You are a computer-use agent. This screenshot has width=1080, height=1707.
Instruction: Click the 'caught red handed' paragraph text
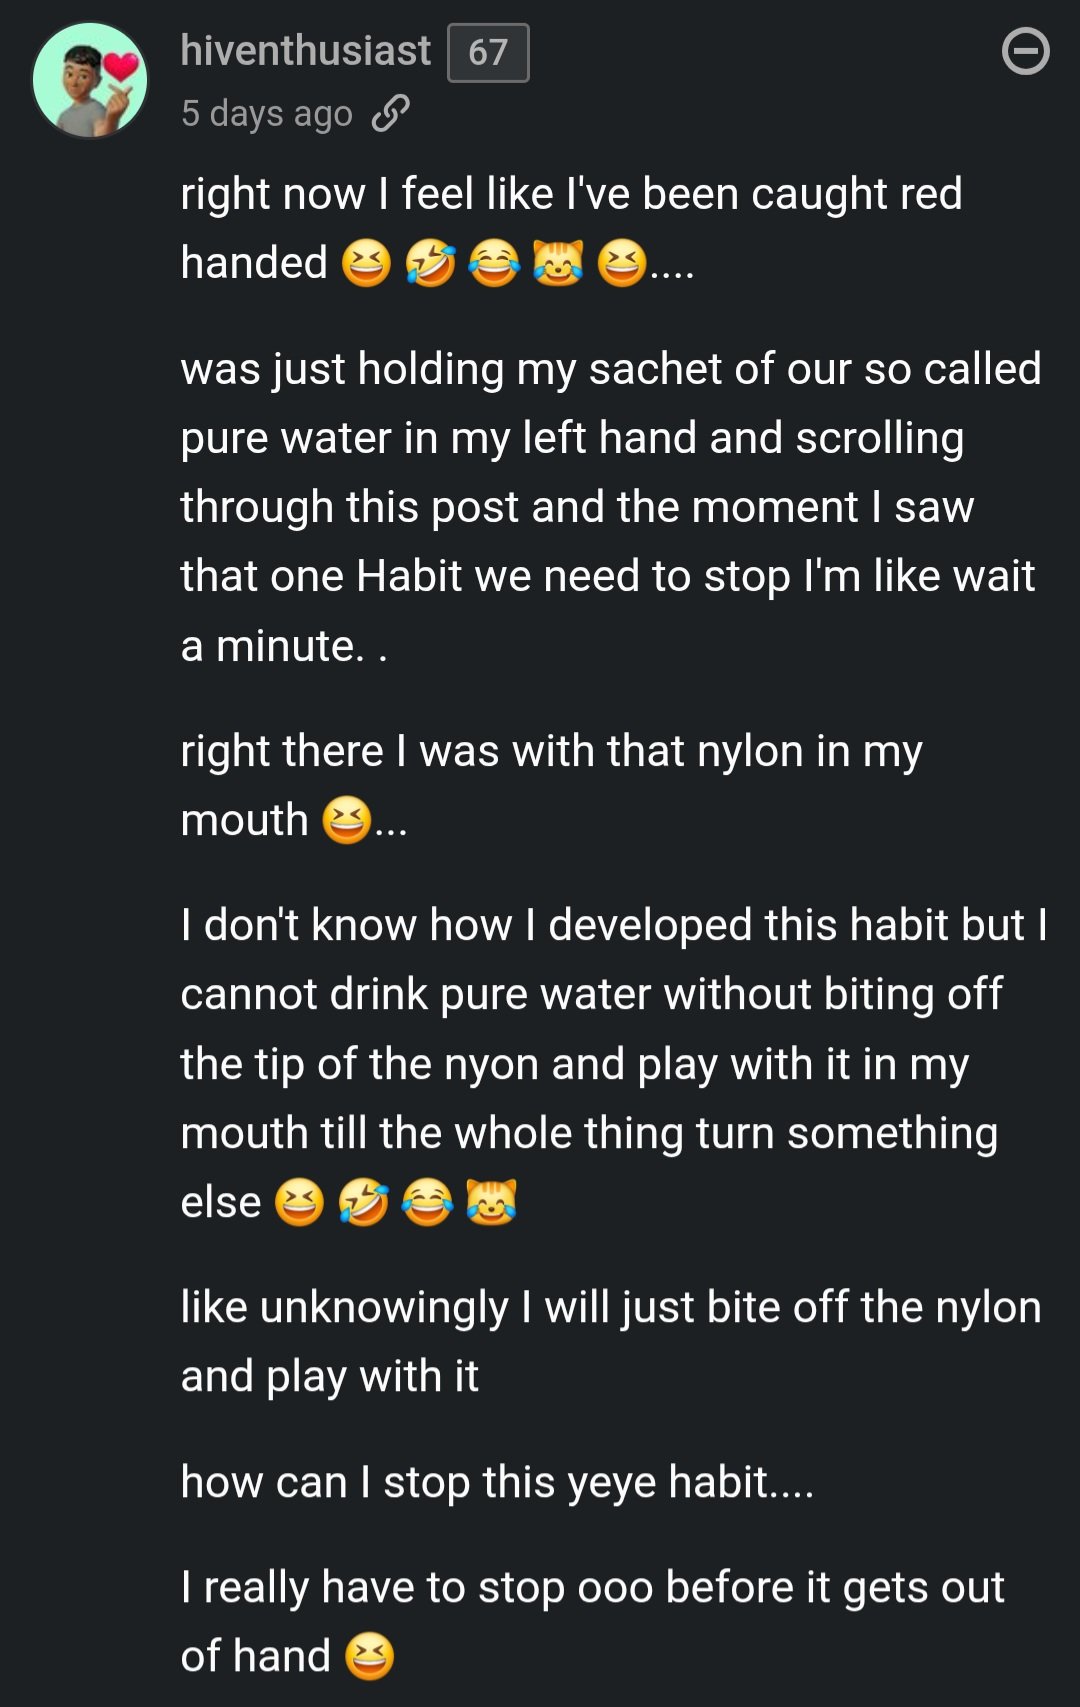570,195
